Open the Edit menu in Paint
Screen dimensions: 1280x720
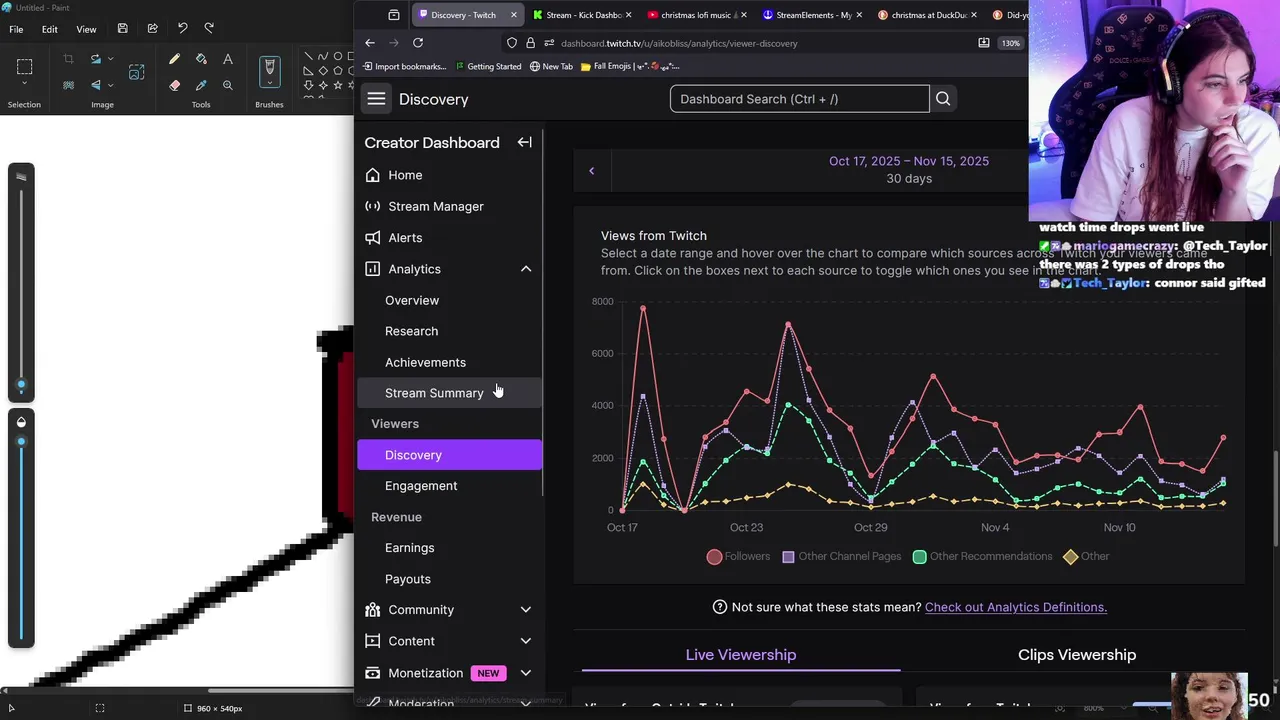coord(49,29)
